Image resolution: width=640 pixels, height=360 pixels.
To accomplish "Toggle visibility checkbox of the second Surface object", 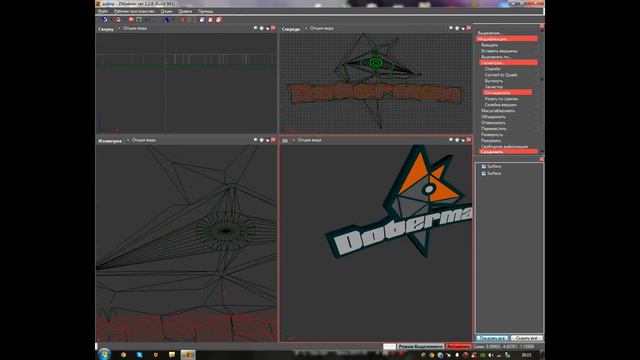I will (484, 173).
